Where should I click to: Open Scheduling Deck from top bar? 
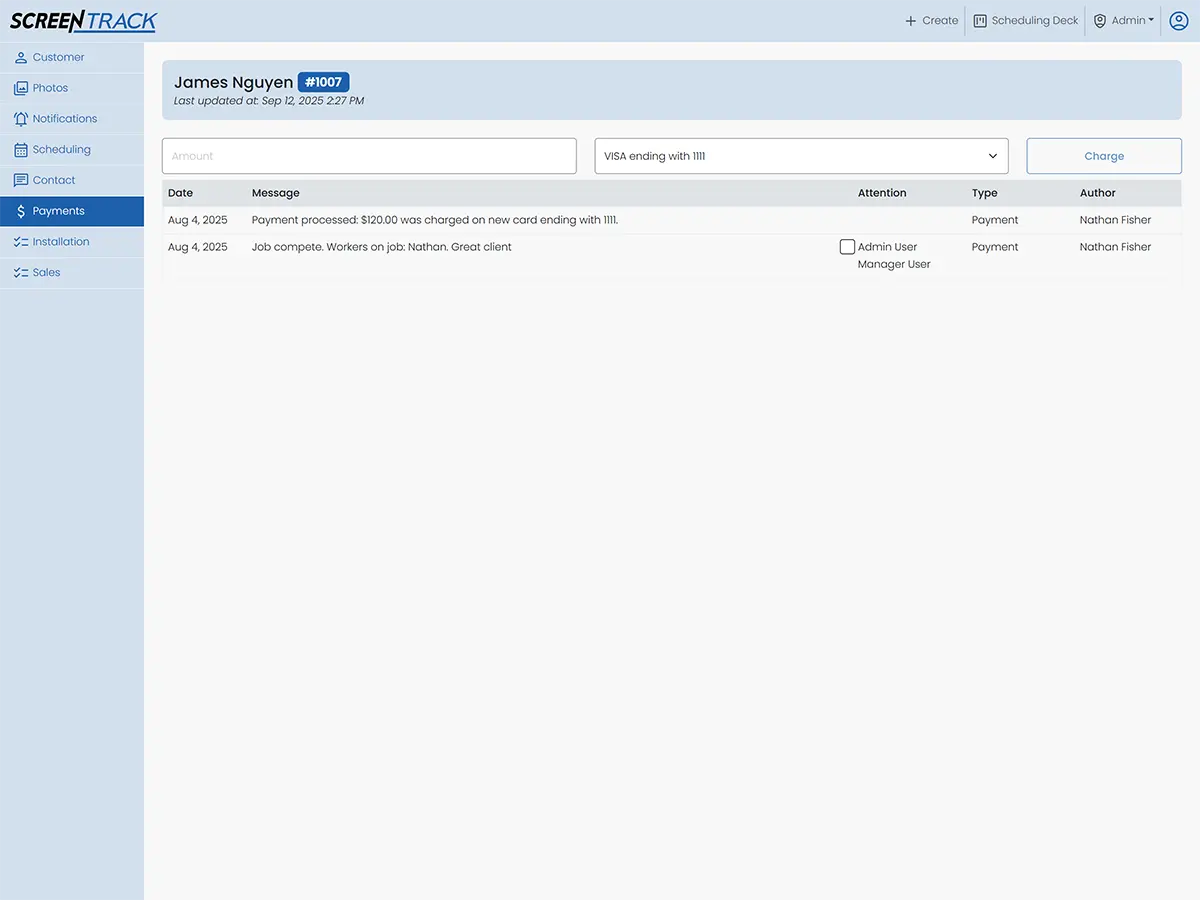click(x=1026, y=21)
